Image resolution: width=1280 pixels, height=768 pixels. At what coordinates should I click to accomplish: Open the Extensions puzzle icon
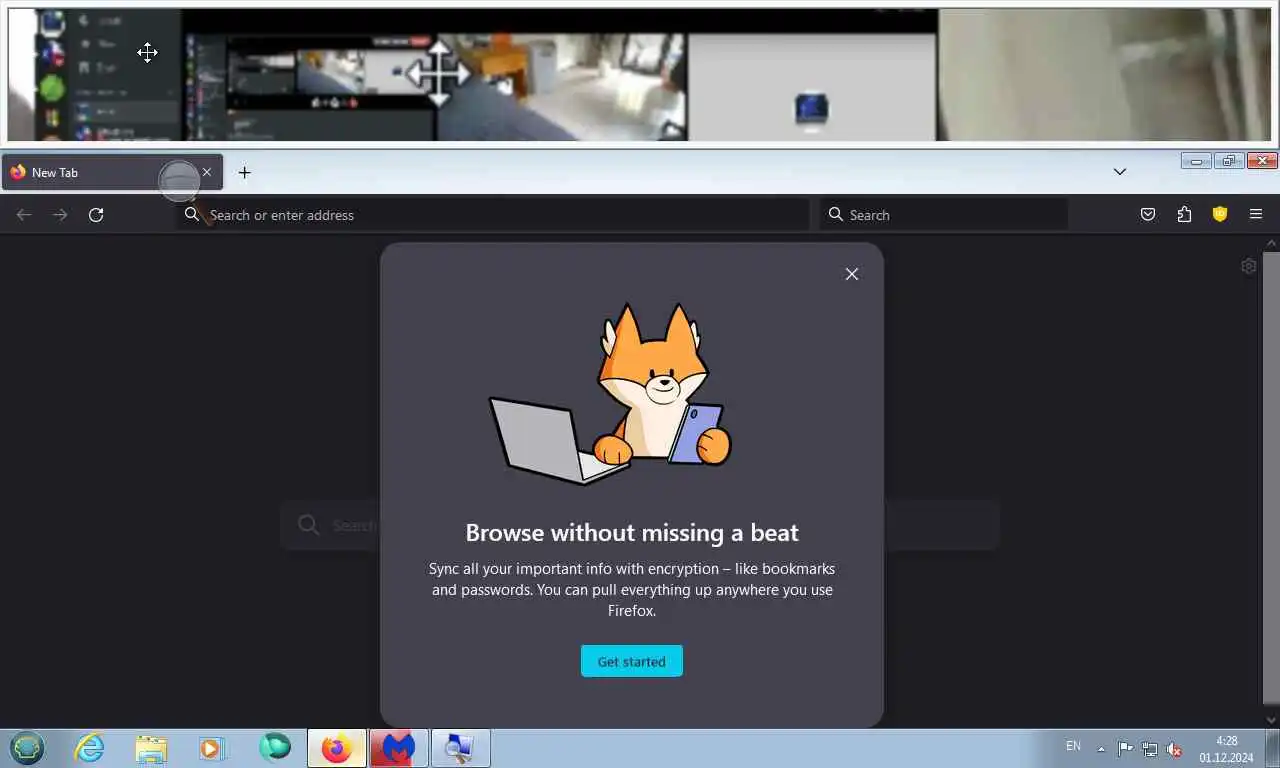pos(1184,214)
